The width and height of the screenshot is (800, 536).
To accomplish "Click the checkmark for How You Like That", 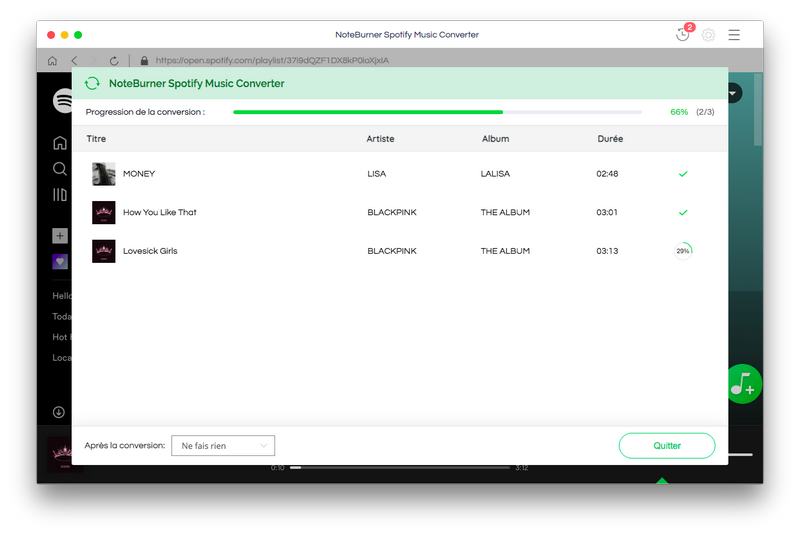I will point(683,212).
